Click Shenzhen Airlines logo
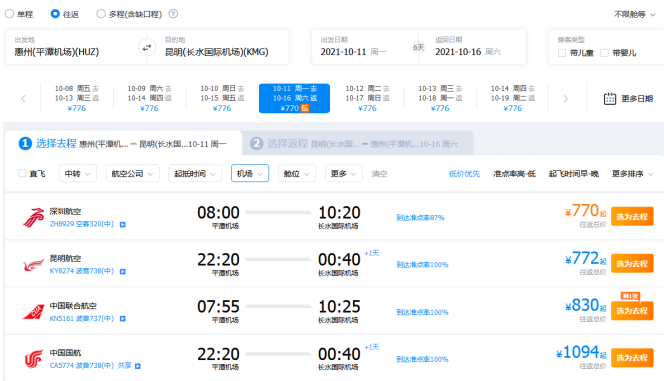Screen dimensions: 664x381 (x=33, y=218)
